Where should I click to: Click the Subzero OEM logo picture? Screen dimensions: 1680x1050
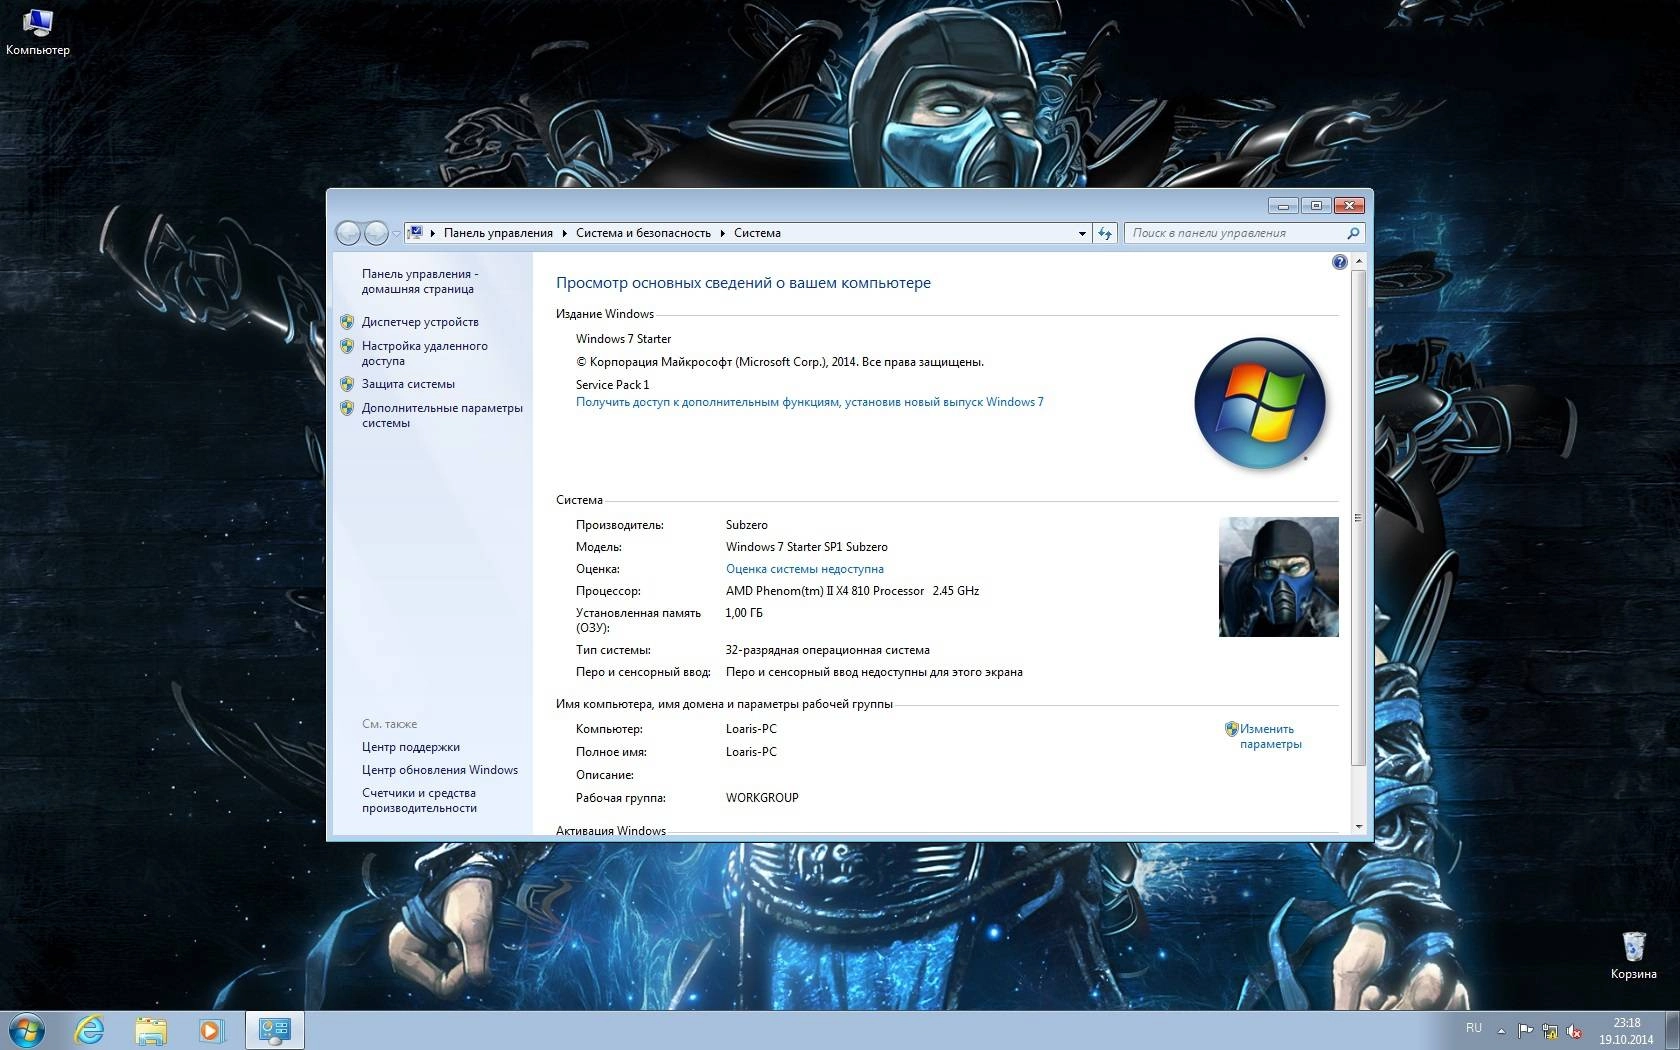pos(1279,577)
